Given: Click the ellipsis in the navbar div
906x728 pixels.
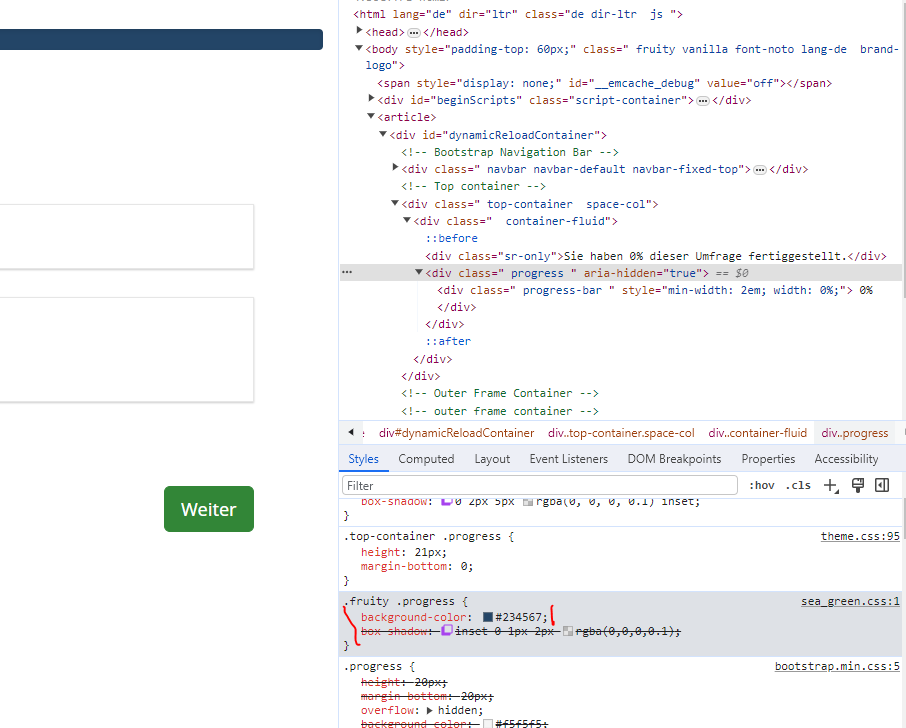Looking at the screenshot, I should 760,170.
